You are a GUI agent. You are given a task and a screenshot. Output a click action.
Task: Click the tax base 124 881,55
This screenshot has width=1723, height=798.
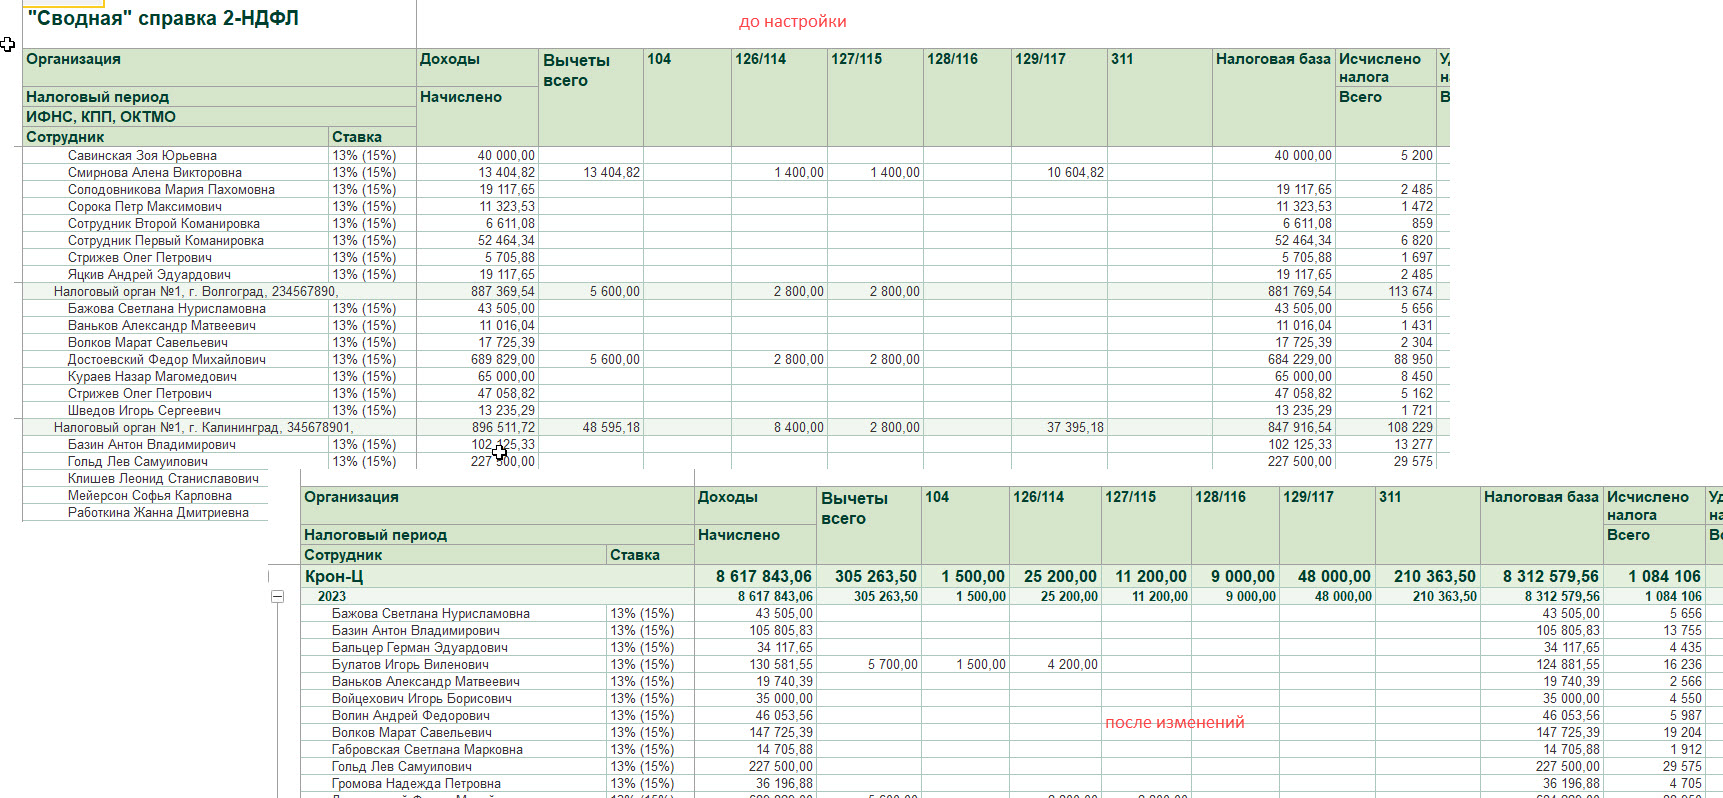click(x=1568, y=664)
